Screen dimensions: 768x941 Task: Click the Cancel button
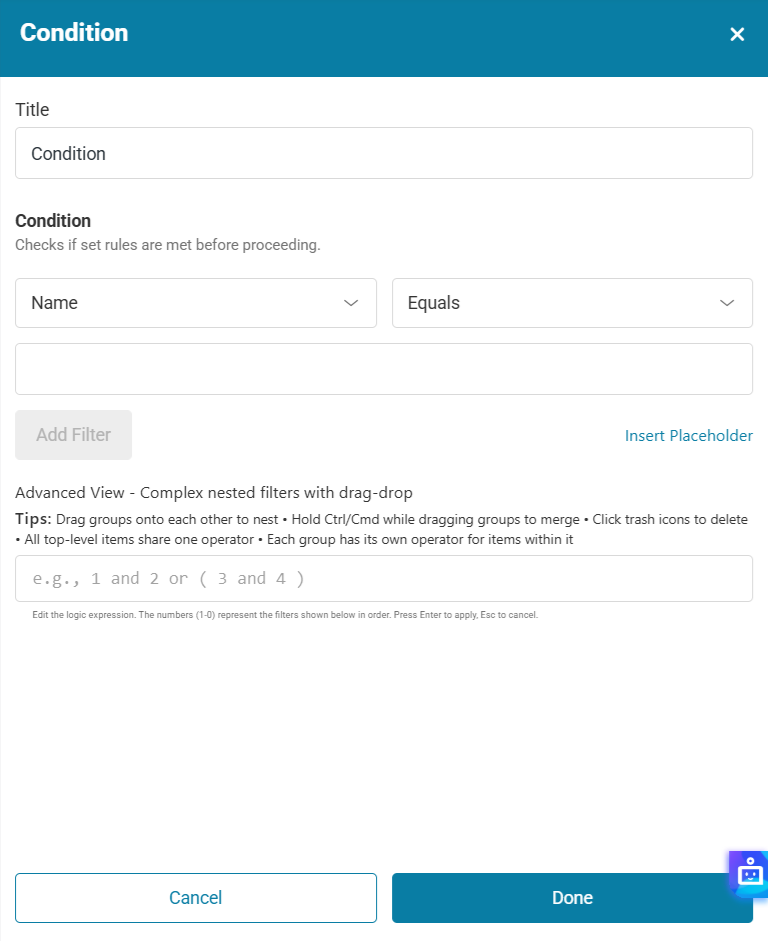tap(196, 898)
